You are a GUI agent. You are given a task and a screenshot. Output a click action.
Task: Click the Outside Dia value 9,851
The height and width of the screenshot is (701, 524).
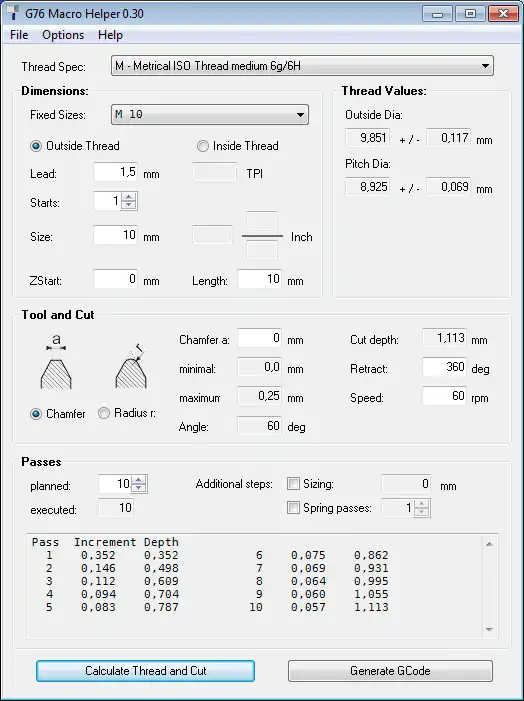[x=368, y=138]
